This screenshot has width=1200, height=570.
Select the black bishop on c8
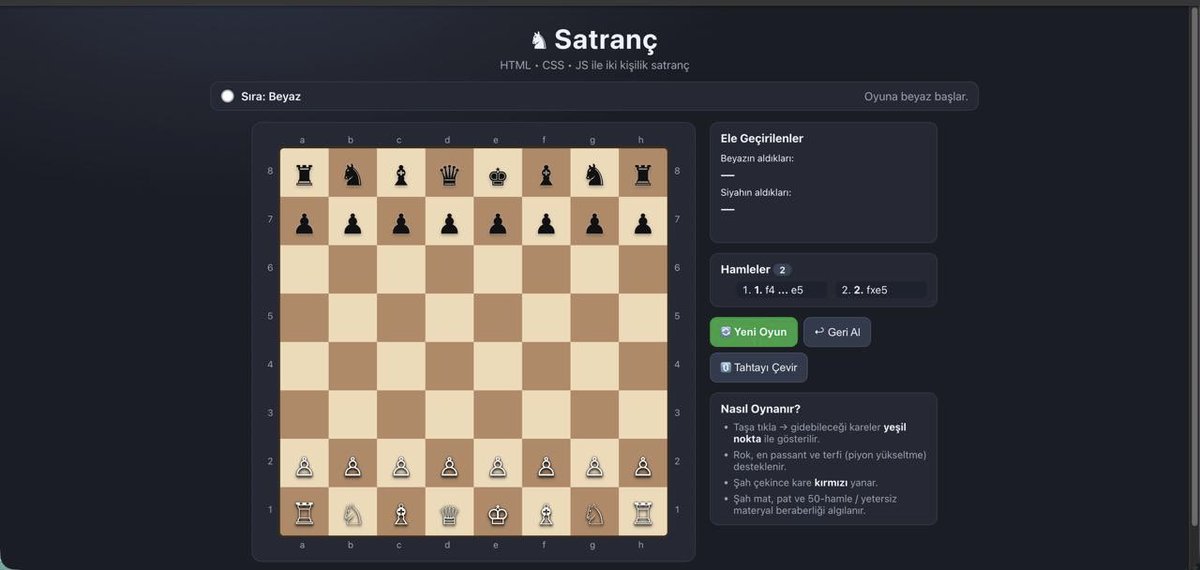(x=401, y=176)
